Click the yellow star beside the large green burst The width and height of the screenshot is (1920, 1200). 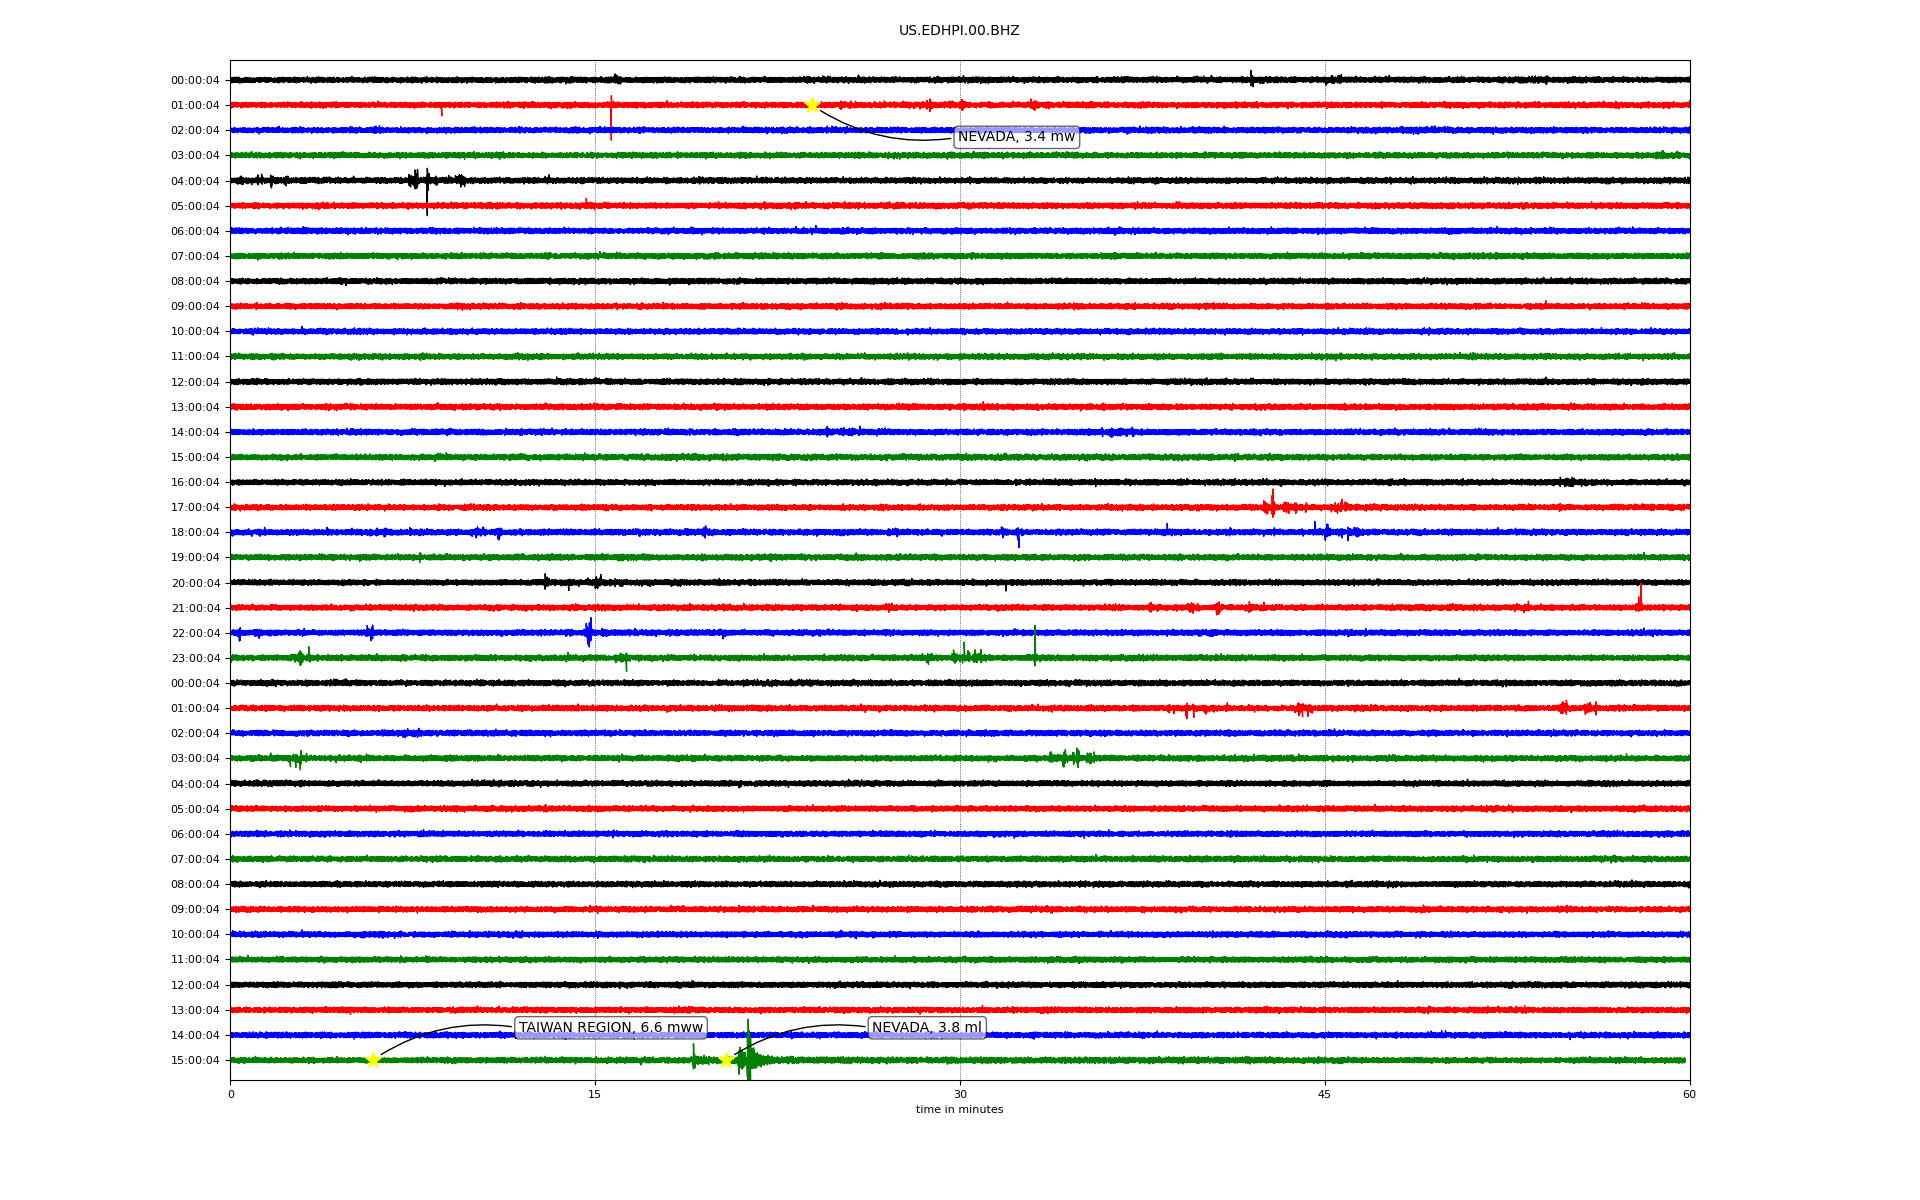(x=726, y=1060)
